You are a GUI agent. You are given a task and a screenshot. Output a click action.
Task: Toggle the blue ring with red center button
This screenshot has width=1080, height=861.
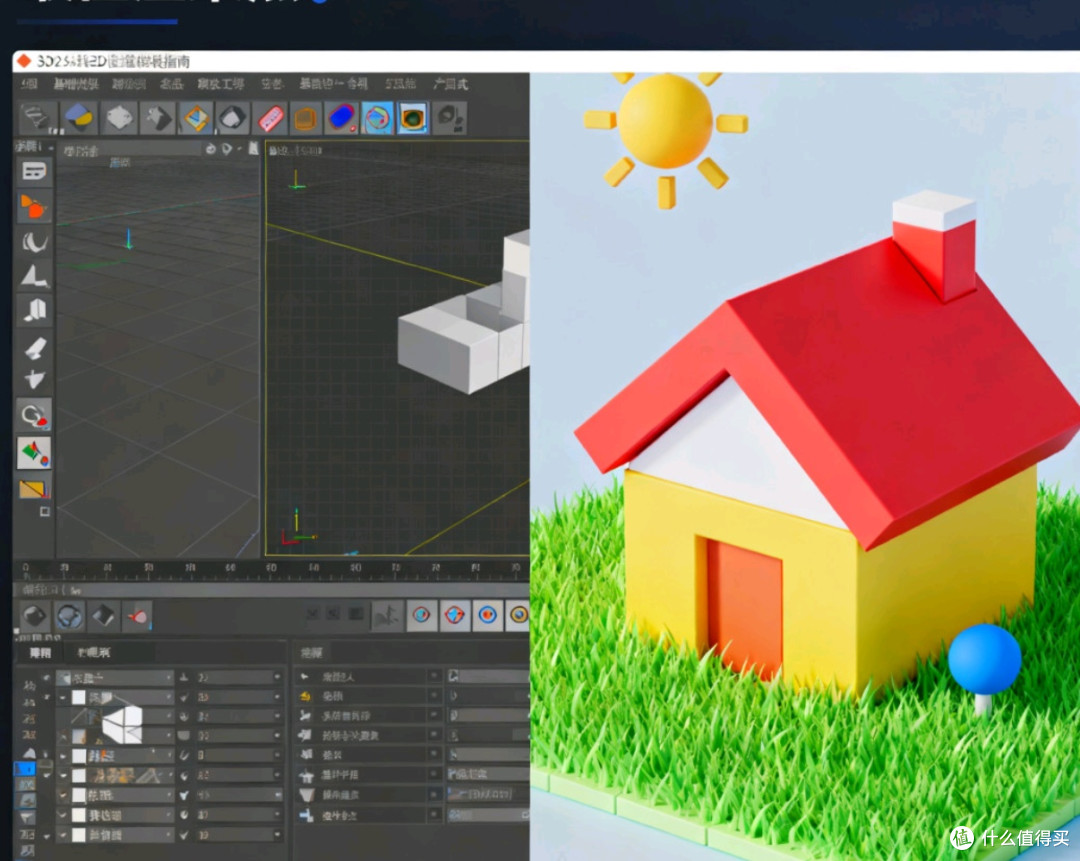(422, 614)
